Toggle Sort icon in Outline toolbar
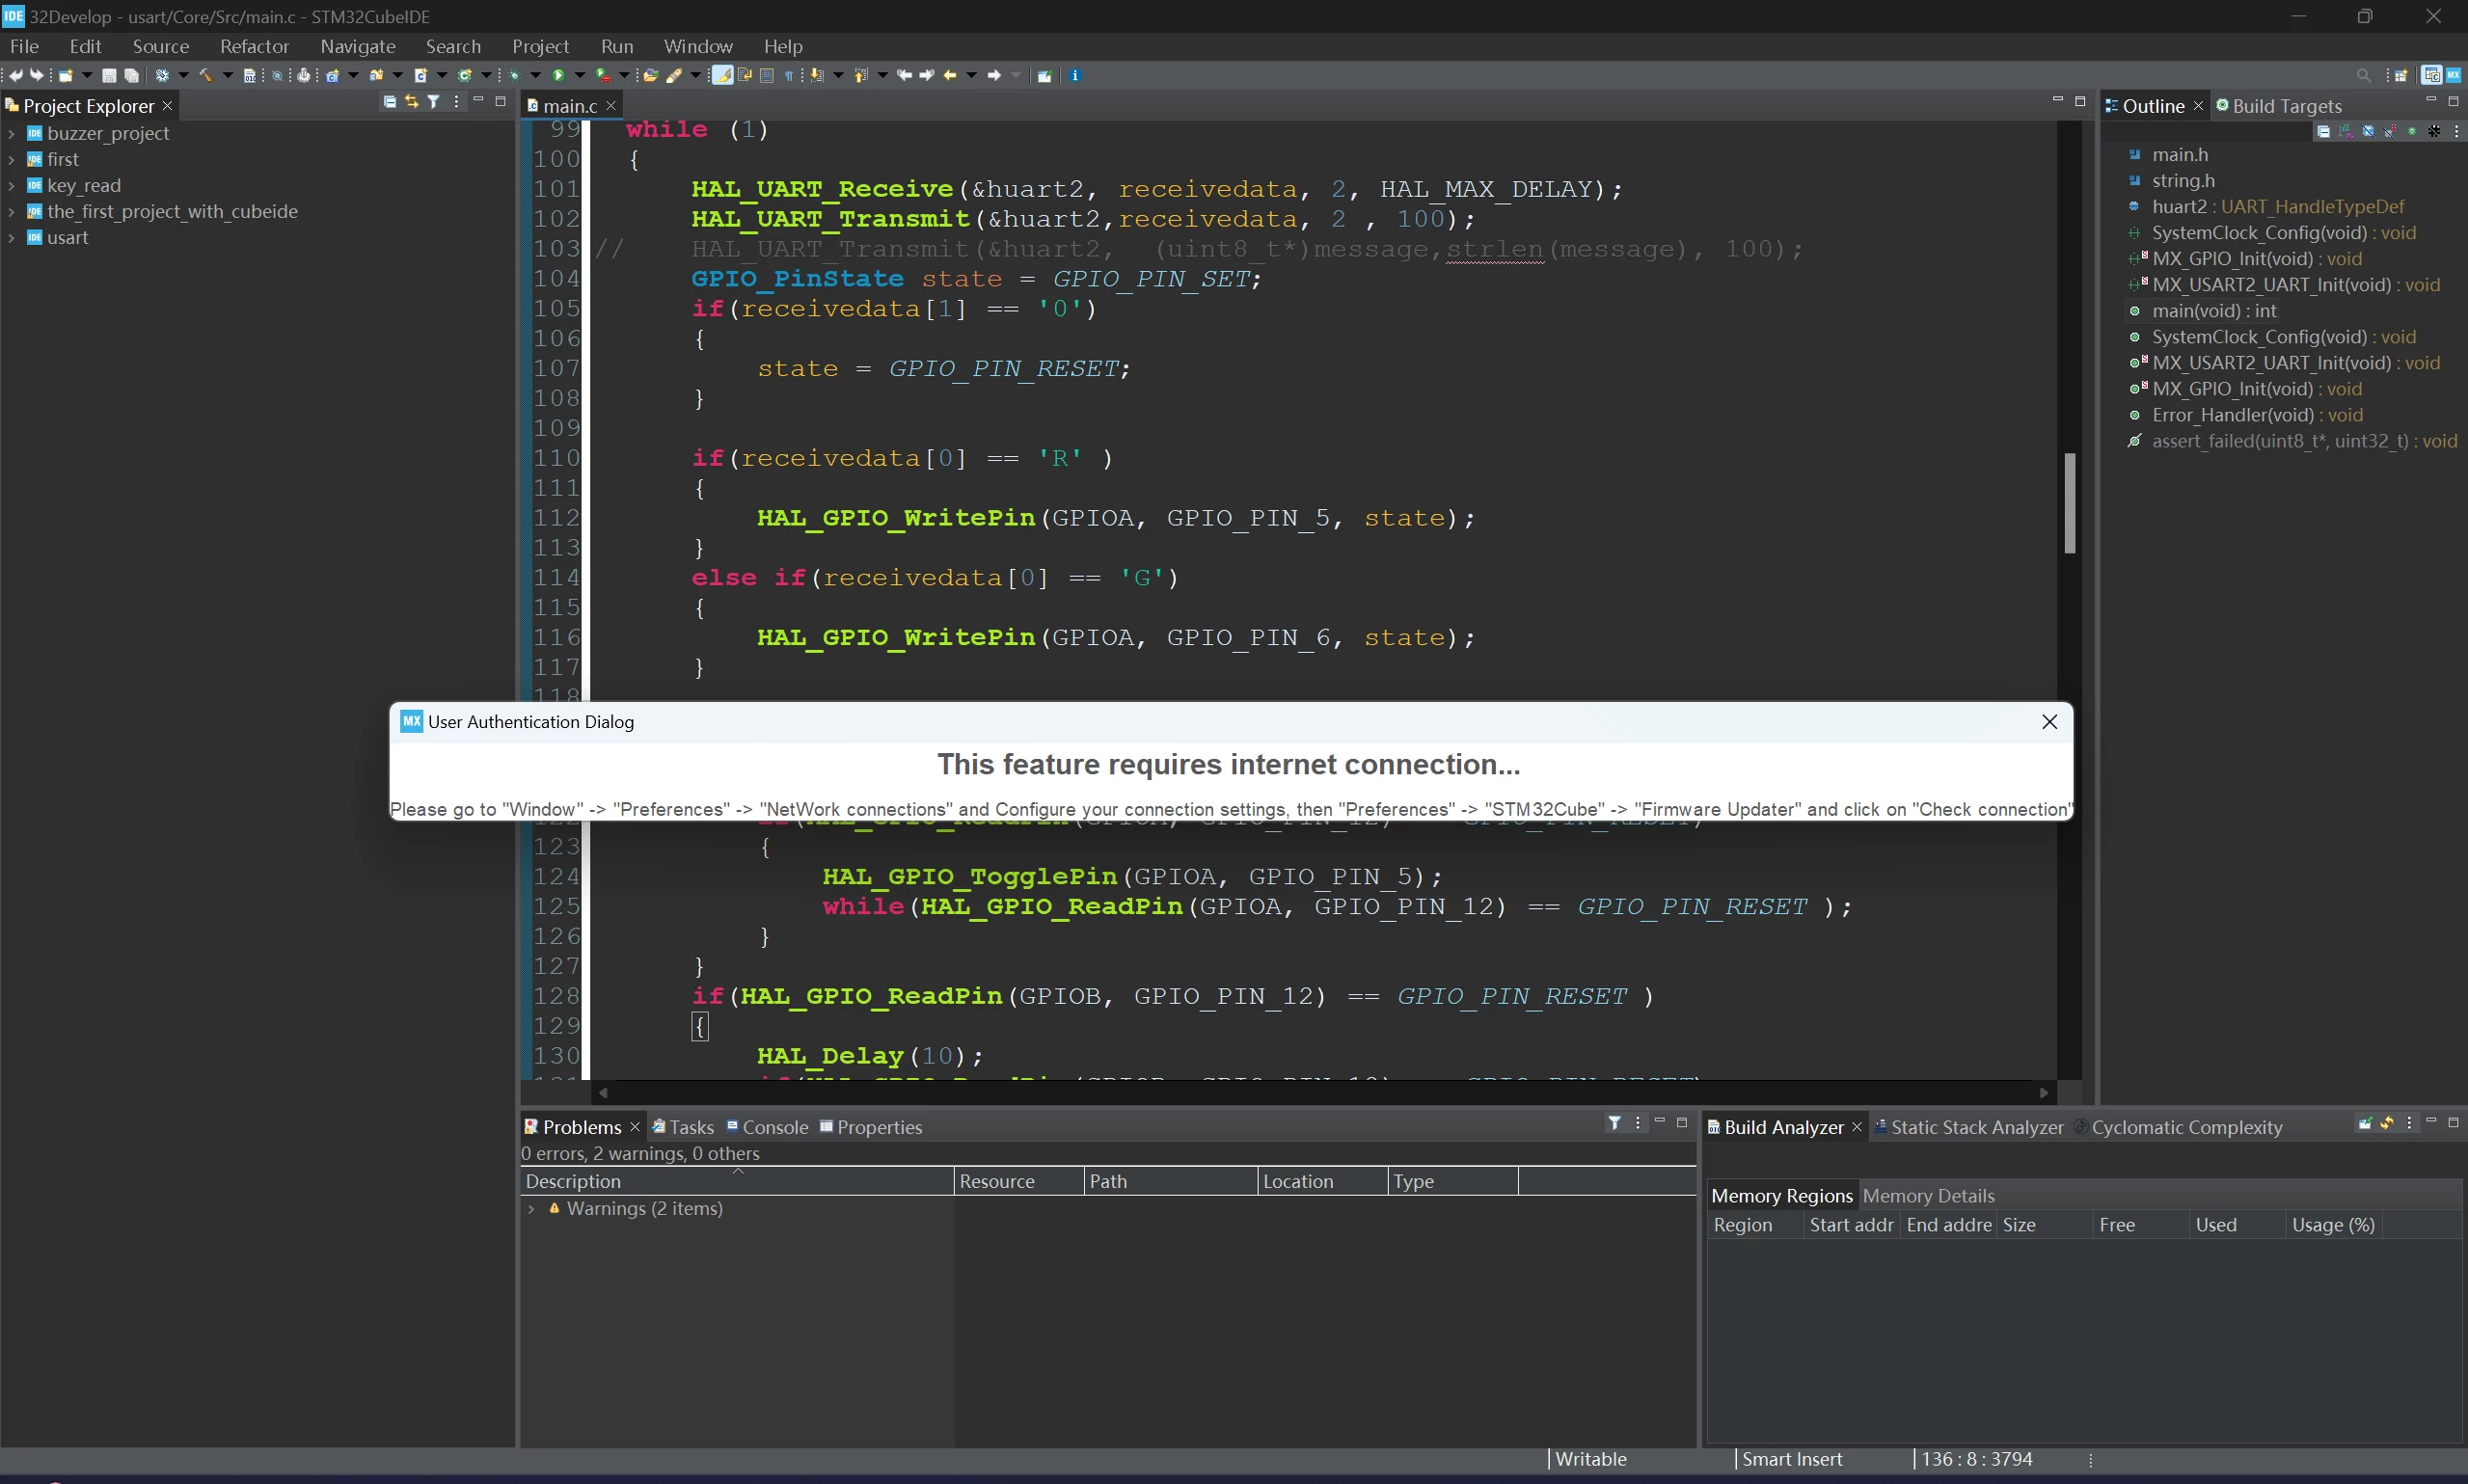The image size is (2468, 1484). (x=2346, y=132)
